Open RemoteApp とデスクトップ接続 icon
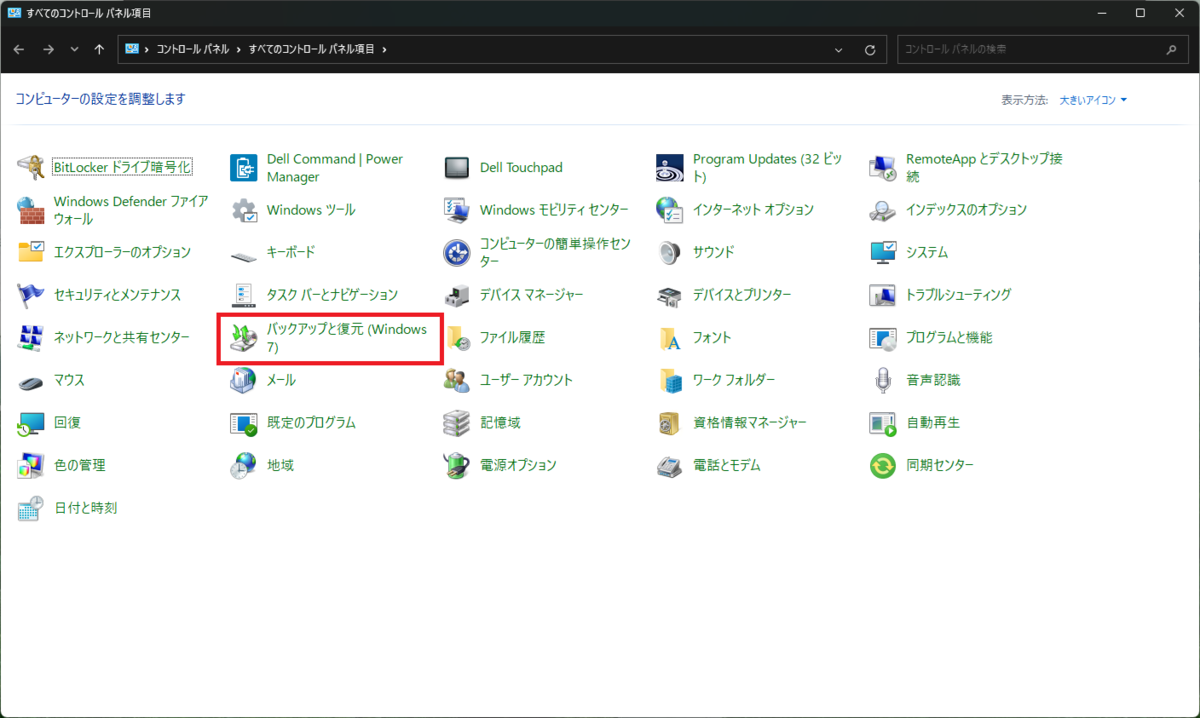This screenshot has width=1200, height=718. (883, 167)
